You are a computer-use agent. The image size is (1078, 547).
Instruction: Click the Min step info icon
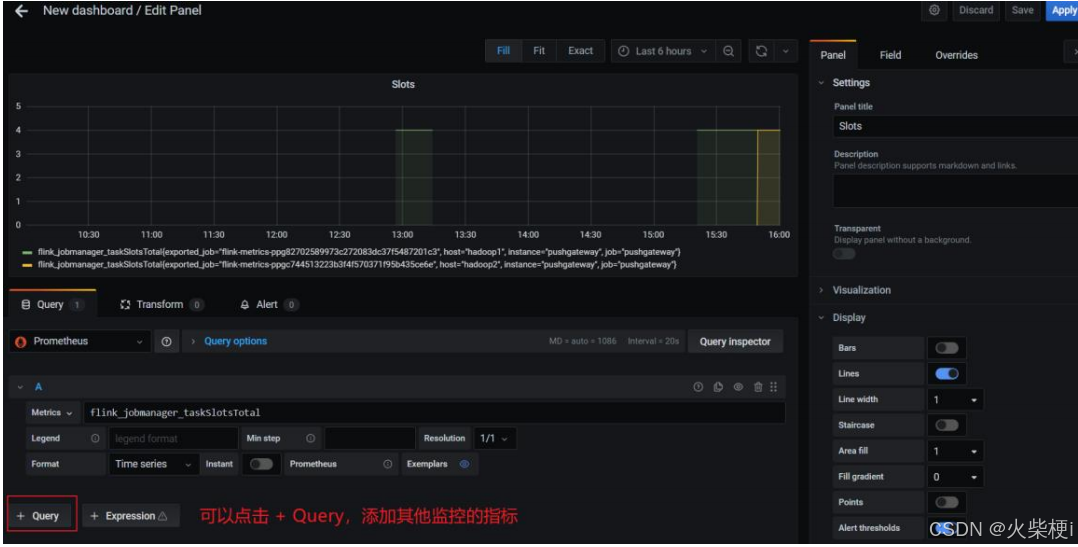pos(311,438)
